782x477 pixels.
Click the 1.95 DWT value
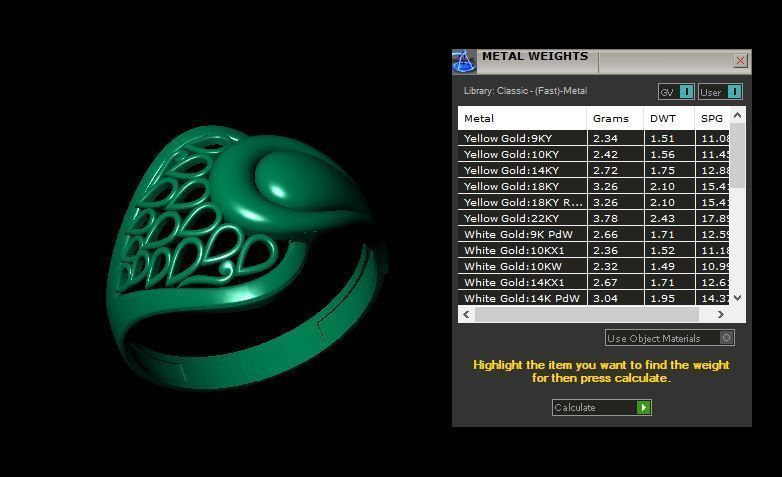tap(662, 298)
